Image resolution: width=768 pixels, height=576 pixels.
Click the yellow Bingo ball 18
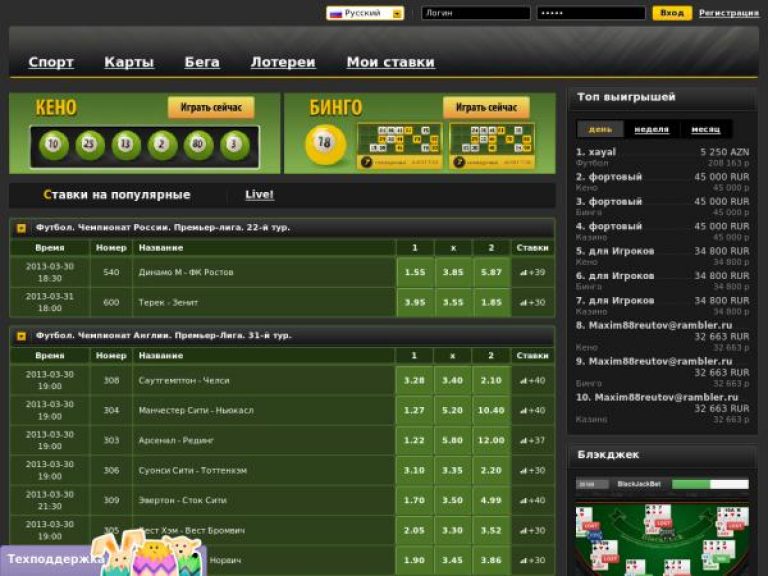323,144
